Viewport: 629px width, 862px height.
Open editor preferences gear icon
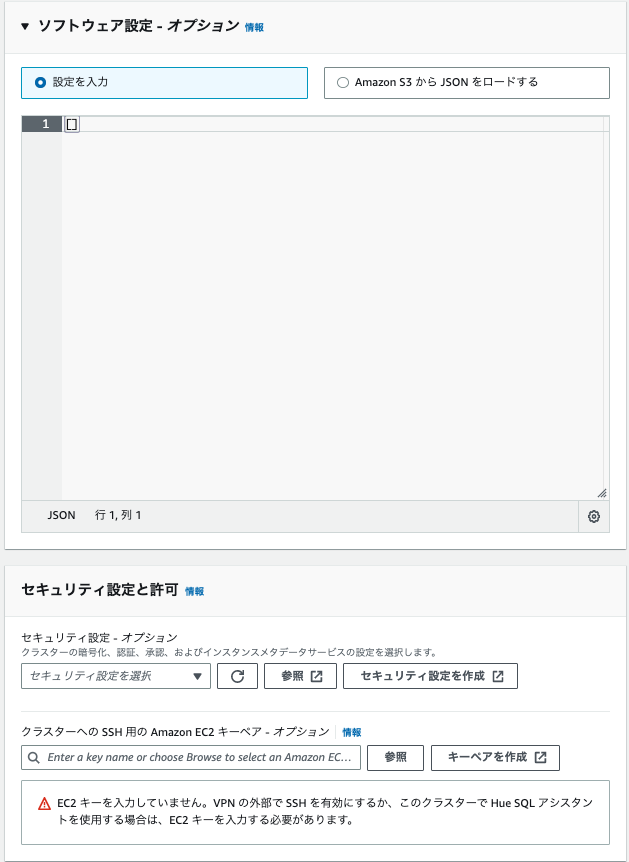coord(594,516)
